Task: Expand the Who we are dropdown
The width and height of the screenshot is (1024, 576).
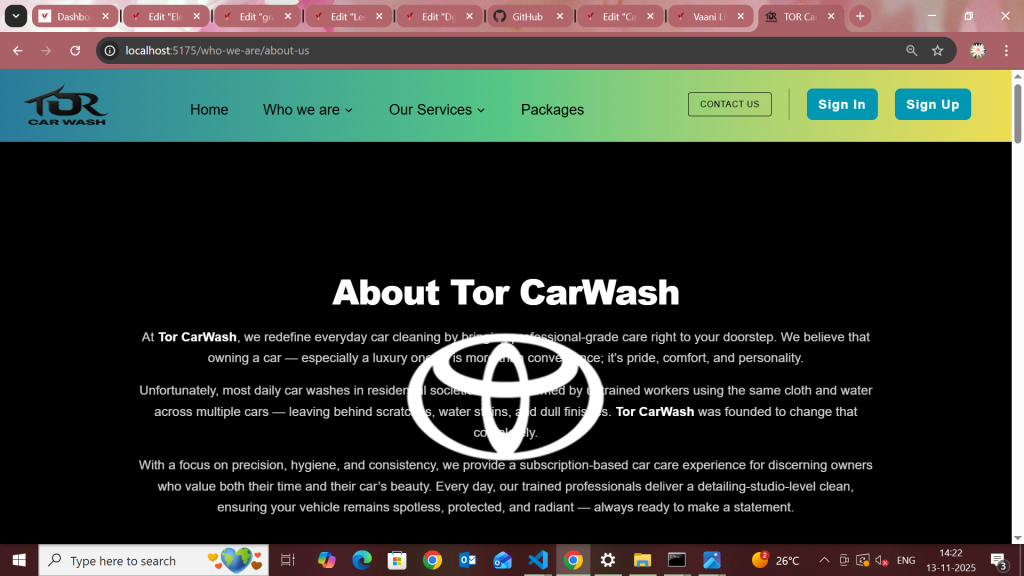Action: coord(307,110)
